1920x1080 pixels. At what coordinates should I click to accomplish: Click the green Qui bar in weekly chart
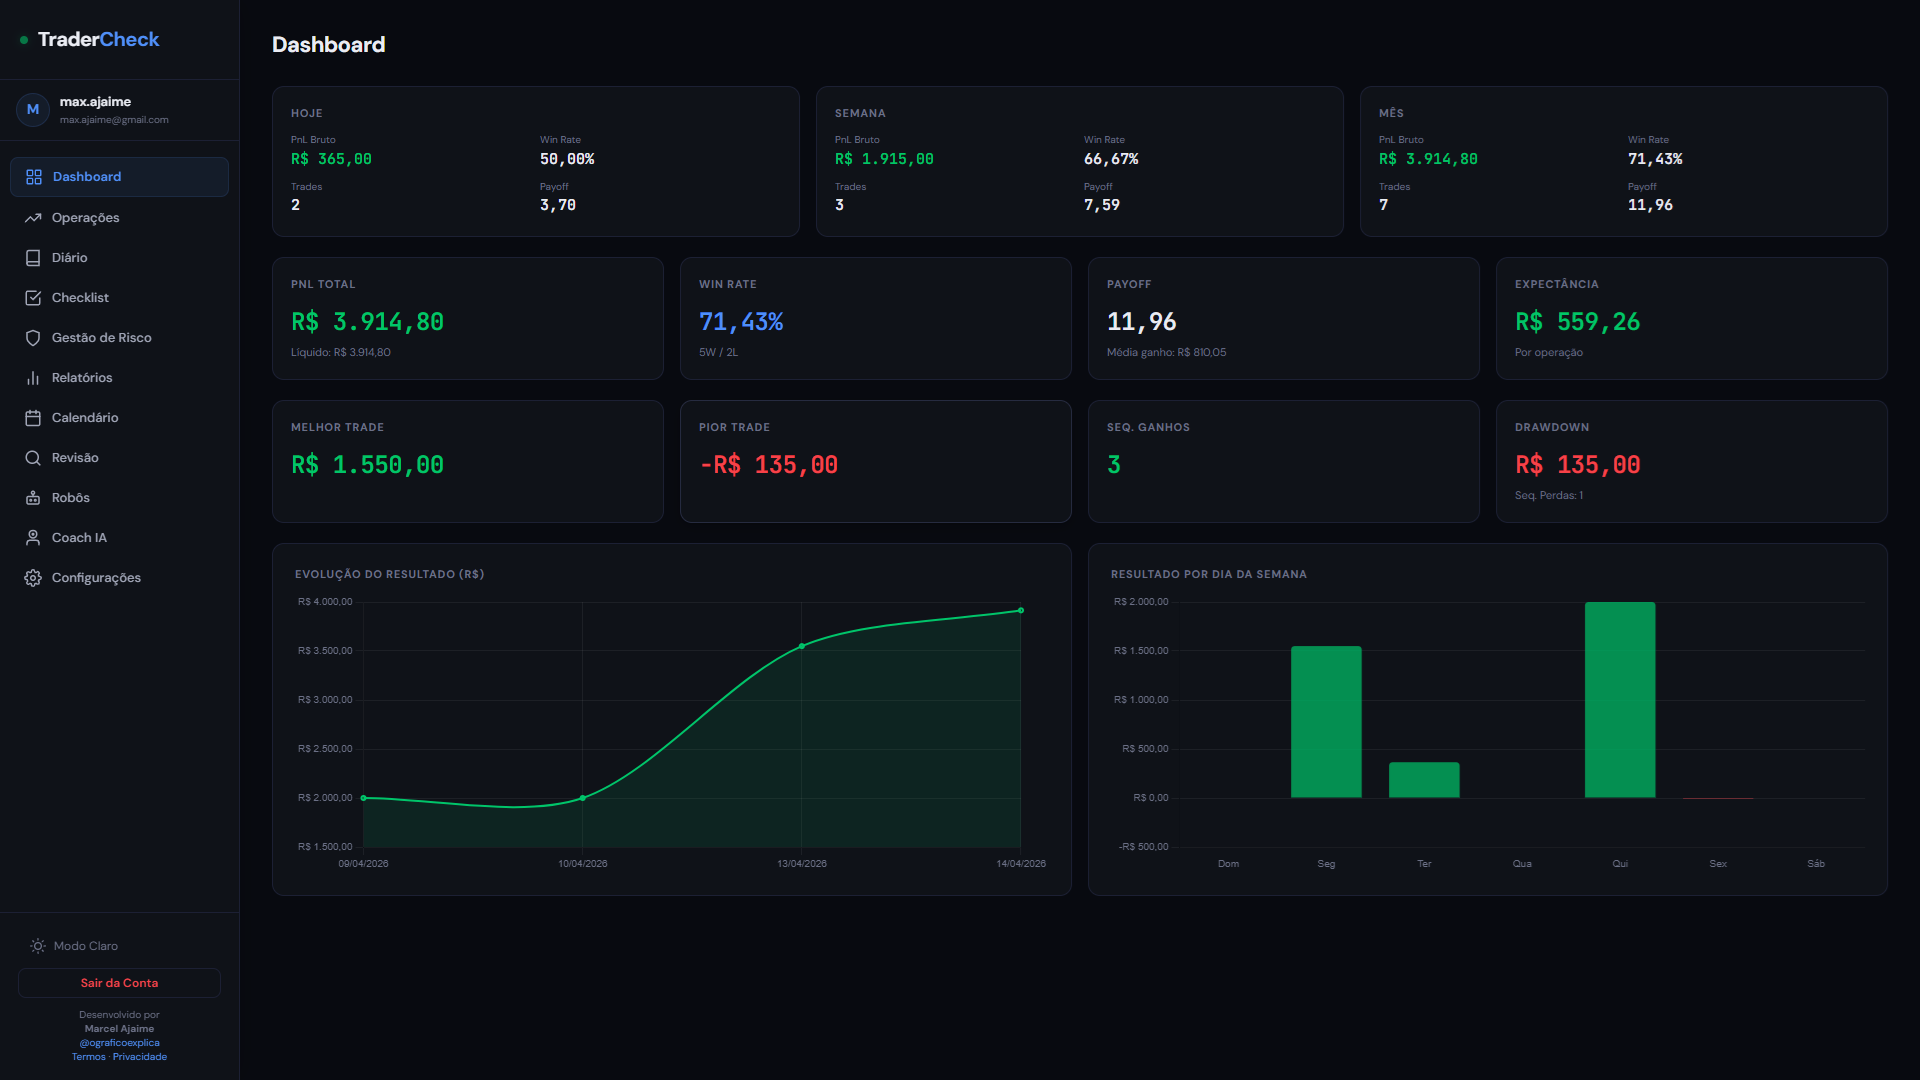1620,700
